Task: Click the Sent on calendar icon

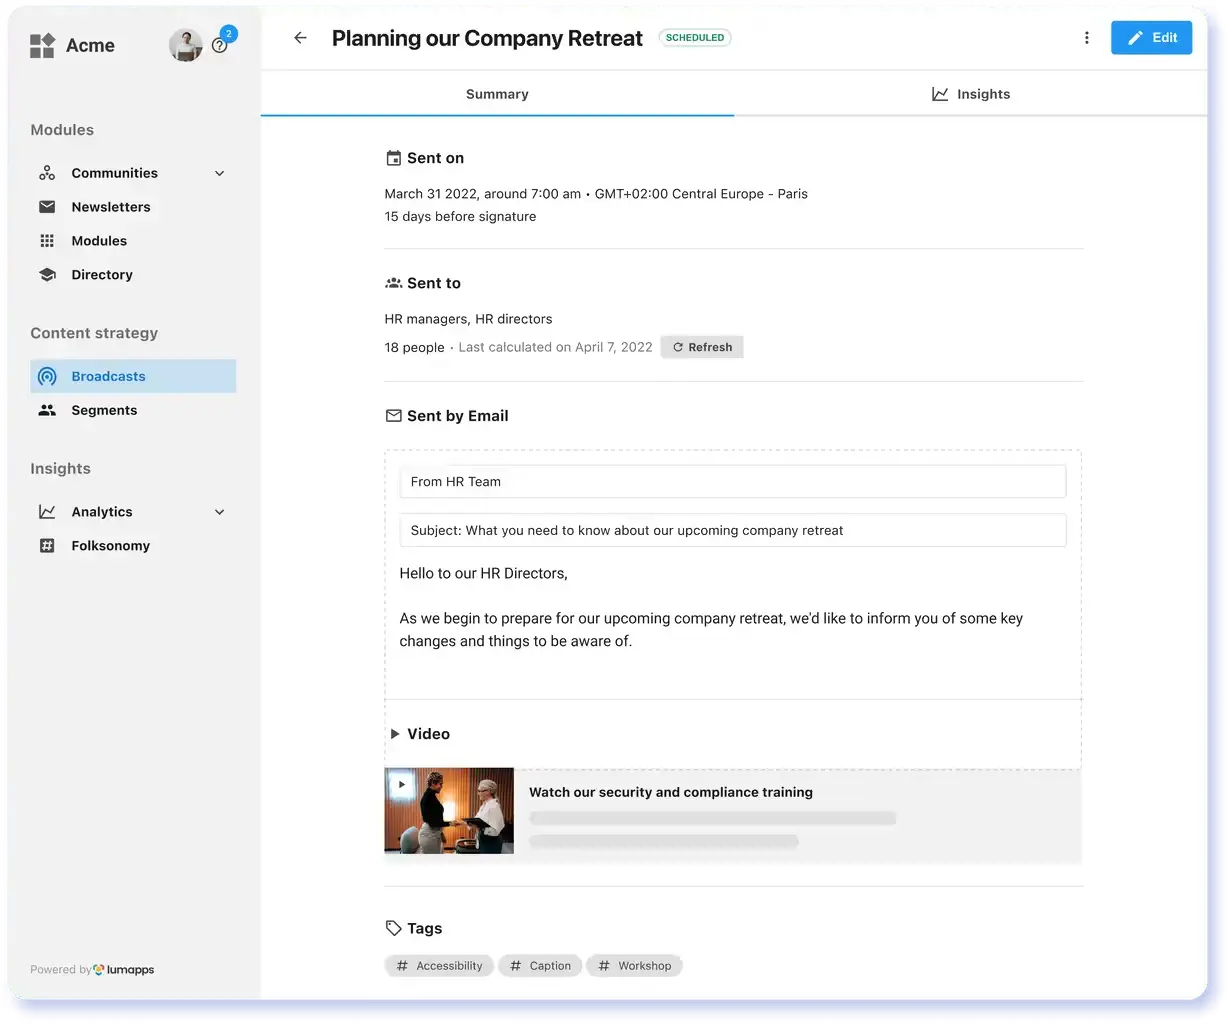Action: tap(394, 158)
